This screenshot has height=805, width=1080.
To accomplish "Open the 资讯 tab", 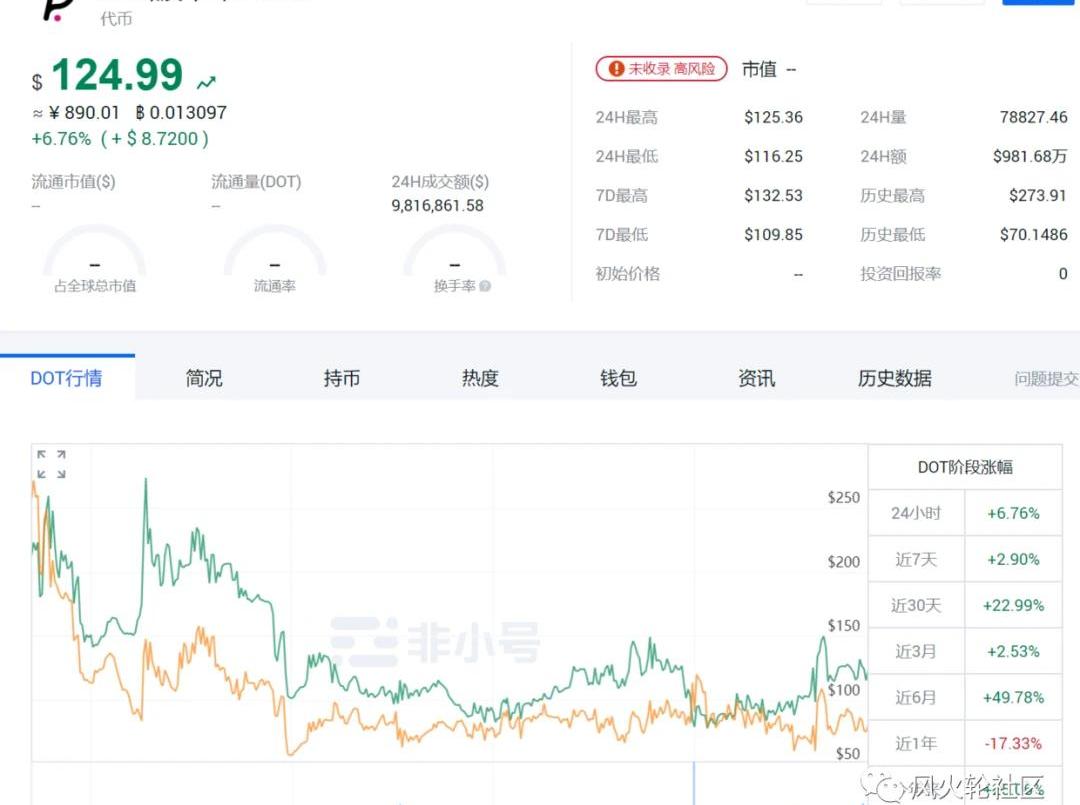I will point(756,378).
